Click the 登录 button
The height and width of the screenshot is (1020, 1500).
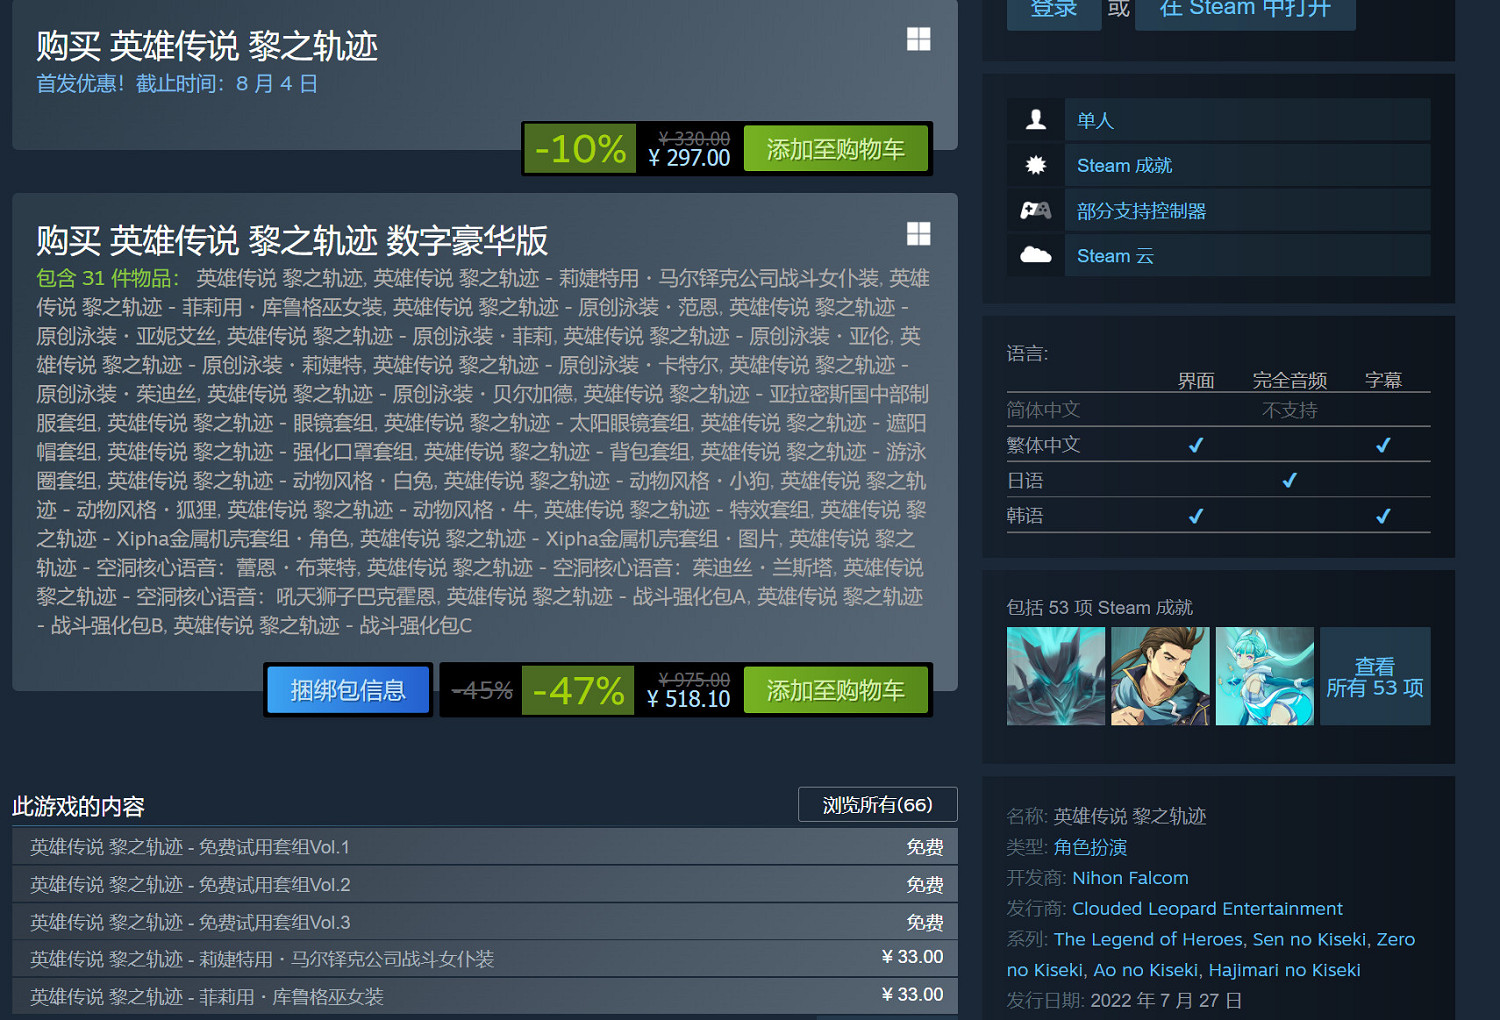click(1053, 6)
